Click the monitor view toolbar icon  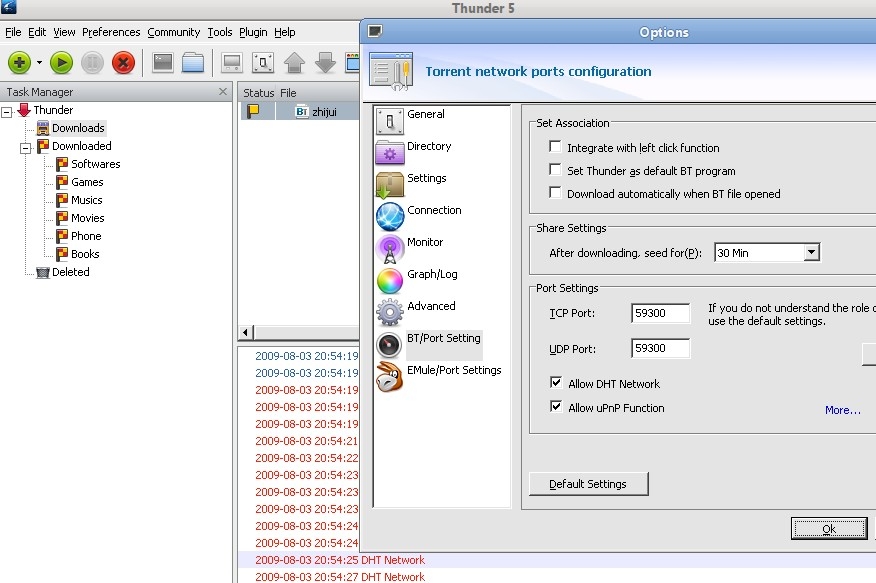point(232,63)
